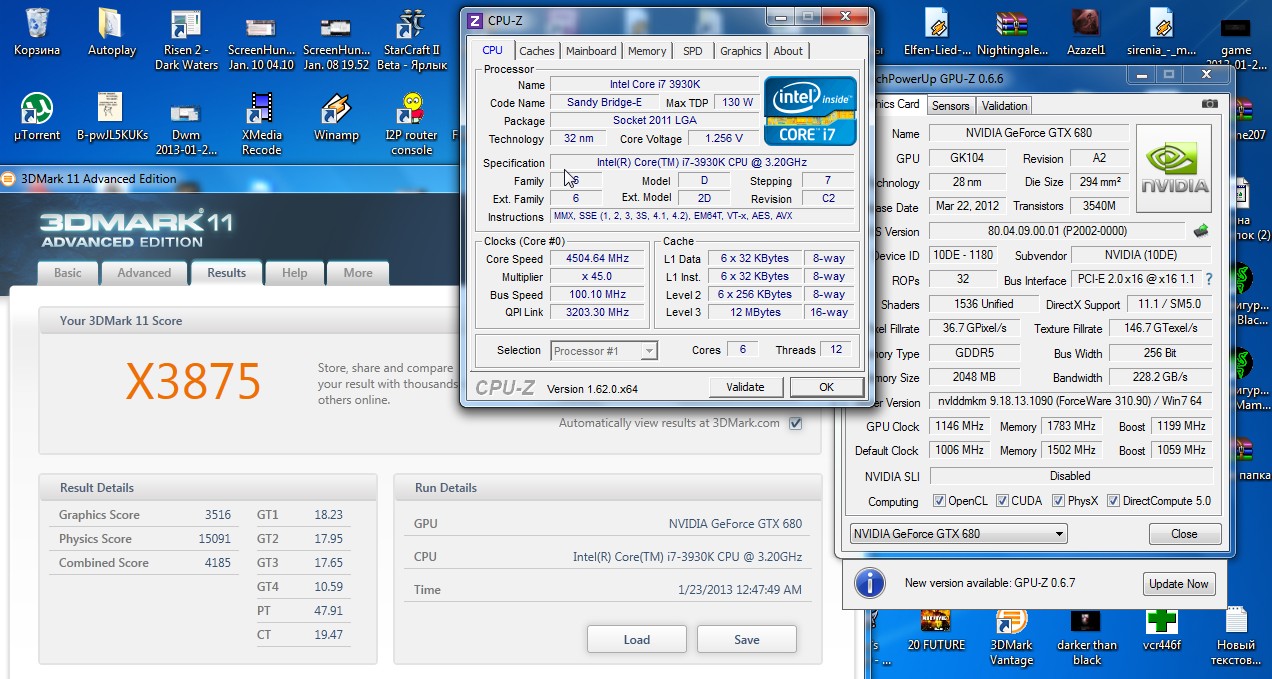Open XMedia Recode desktop icon
Image resolution: width=1272 pixels, height=679 pixels.
click(261, 108)
